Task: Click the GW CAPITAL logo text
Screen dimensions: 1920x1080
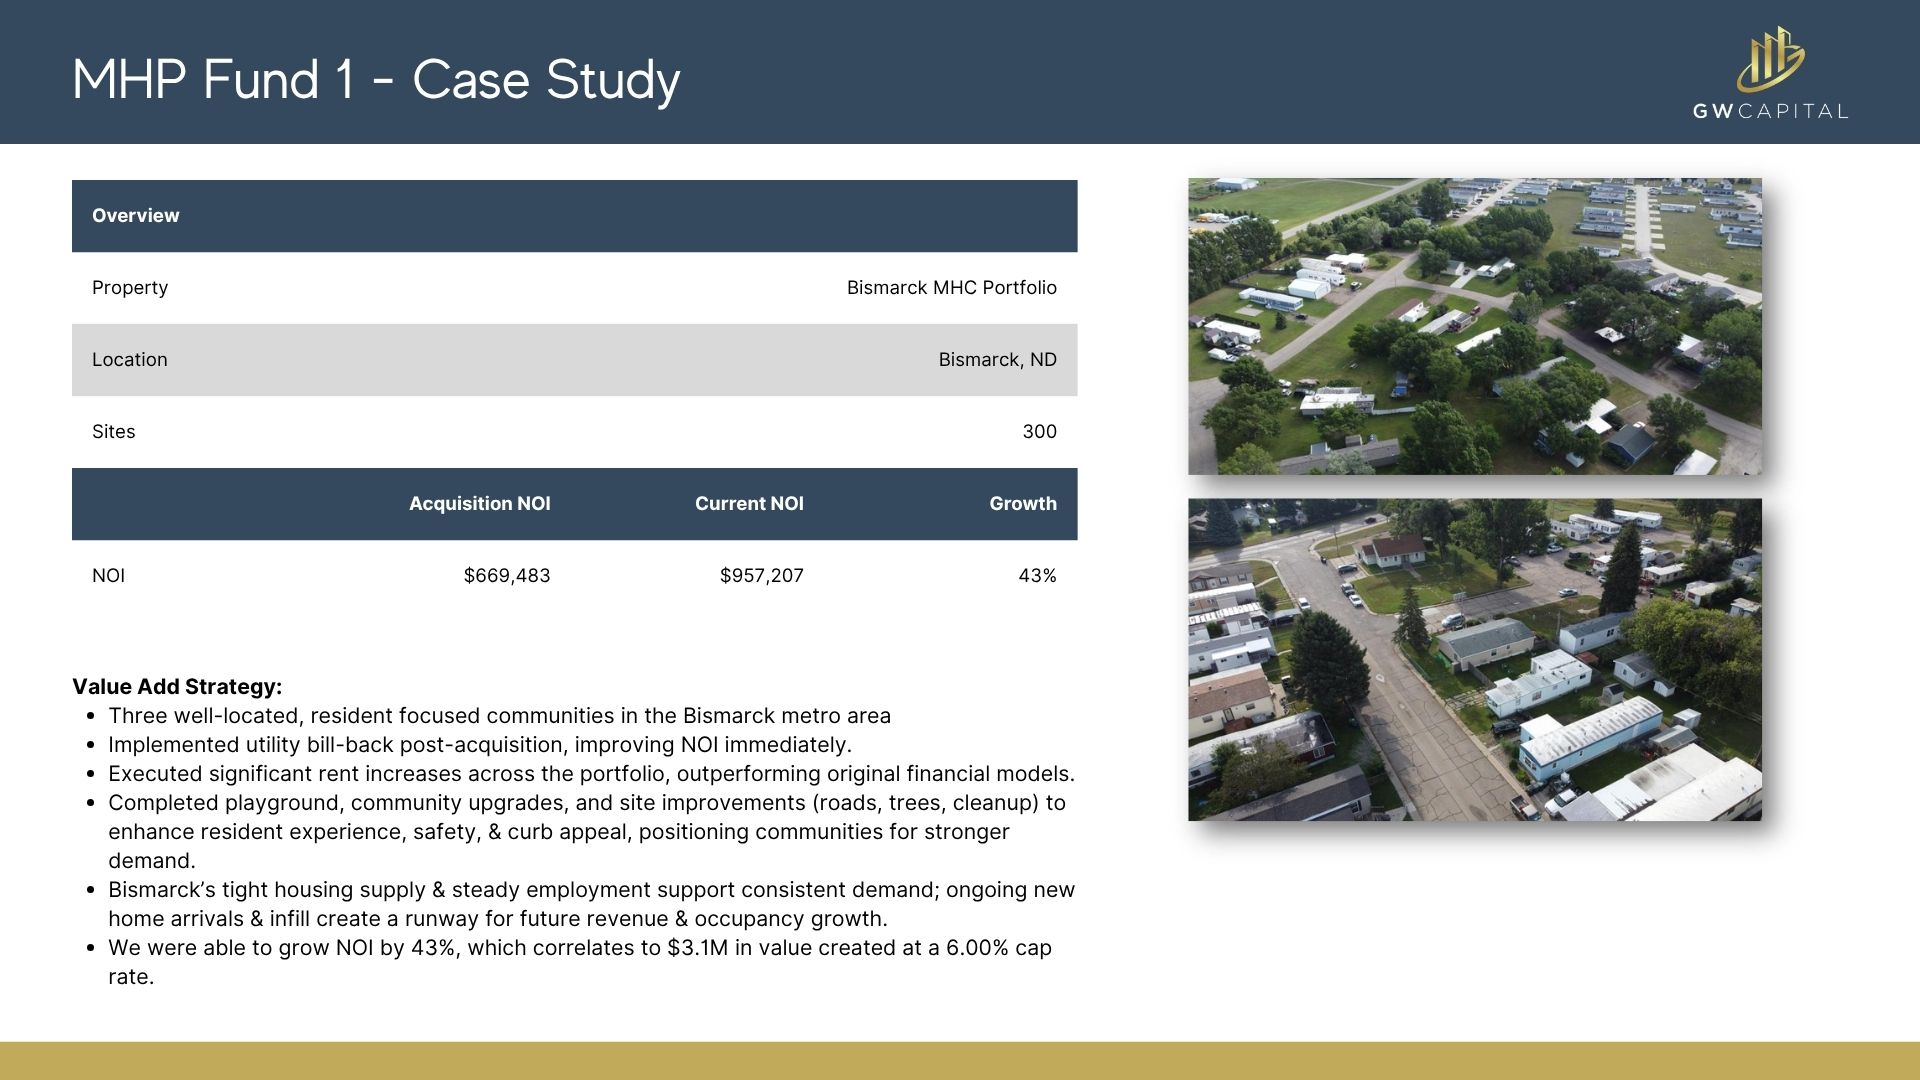Action: click(1770, 111)
